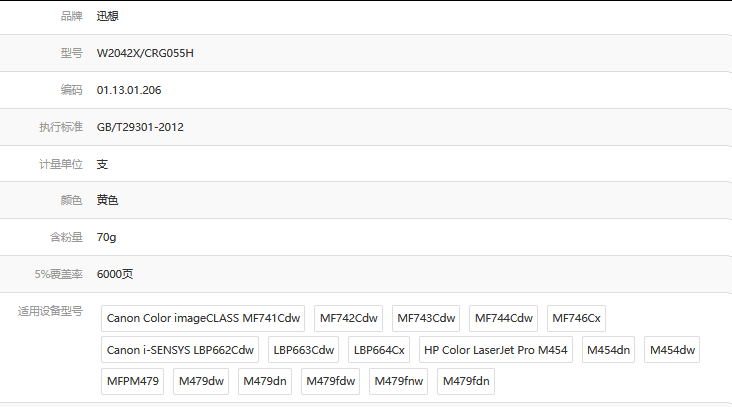Click the MFPM479 device tag
Image resolution: width=732 pixels, height=407 pixels.
pos(133,381)
